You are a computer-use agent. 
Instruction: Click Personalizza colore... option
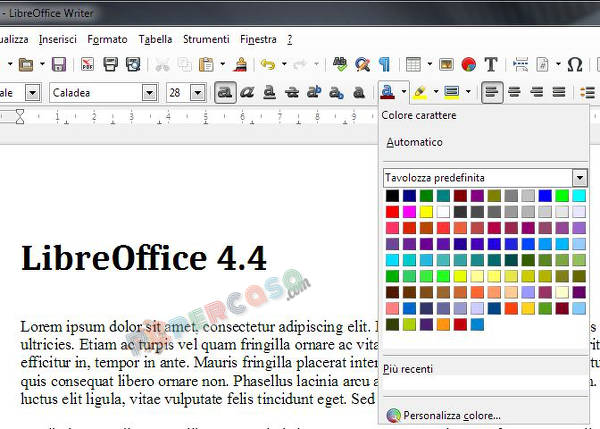click(452, 416)
